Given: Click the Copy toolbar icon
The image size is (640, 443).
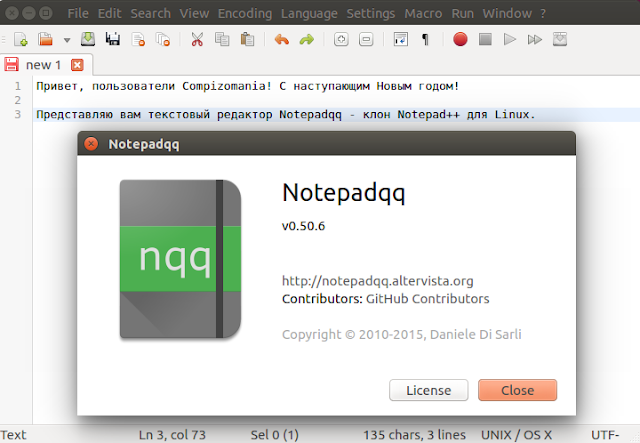Looking at the screenshot, I should pos(222,40).
